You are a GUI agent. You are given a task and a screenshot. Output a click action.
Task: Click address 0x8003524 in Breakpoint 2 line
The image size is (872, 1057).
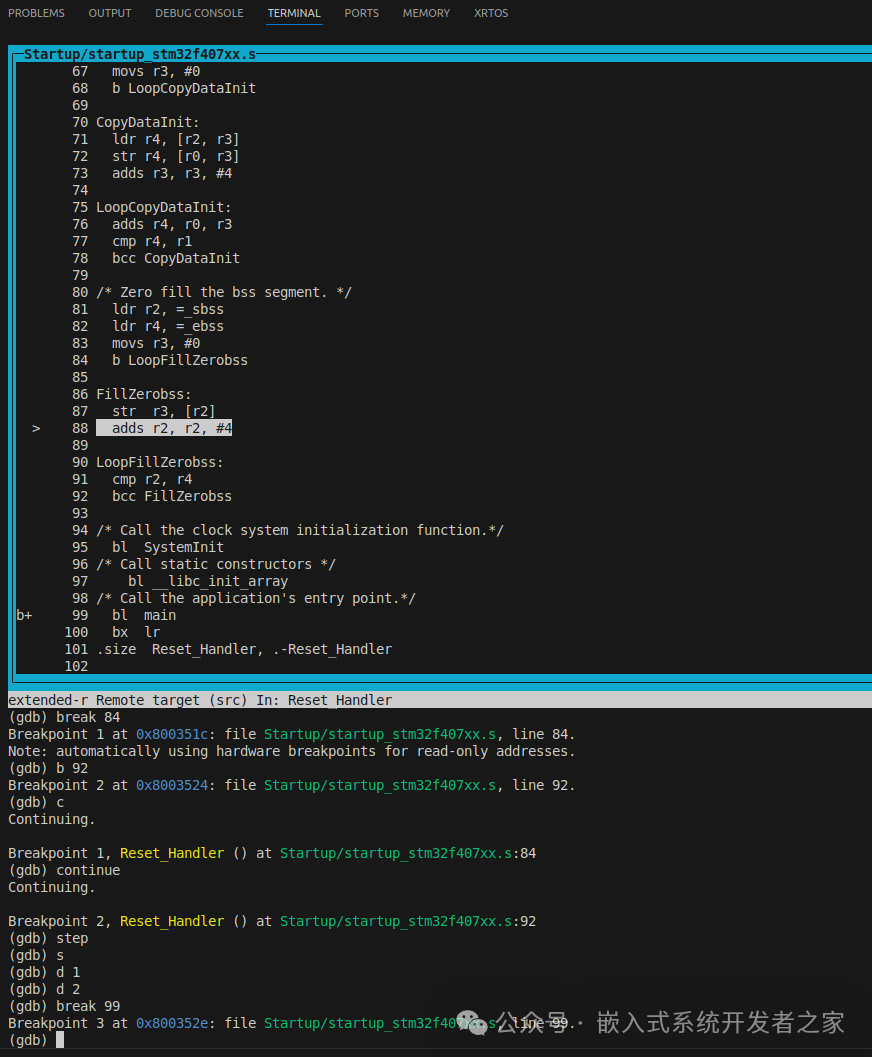click(x=172, y=785)
